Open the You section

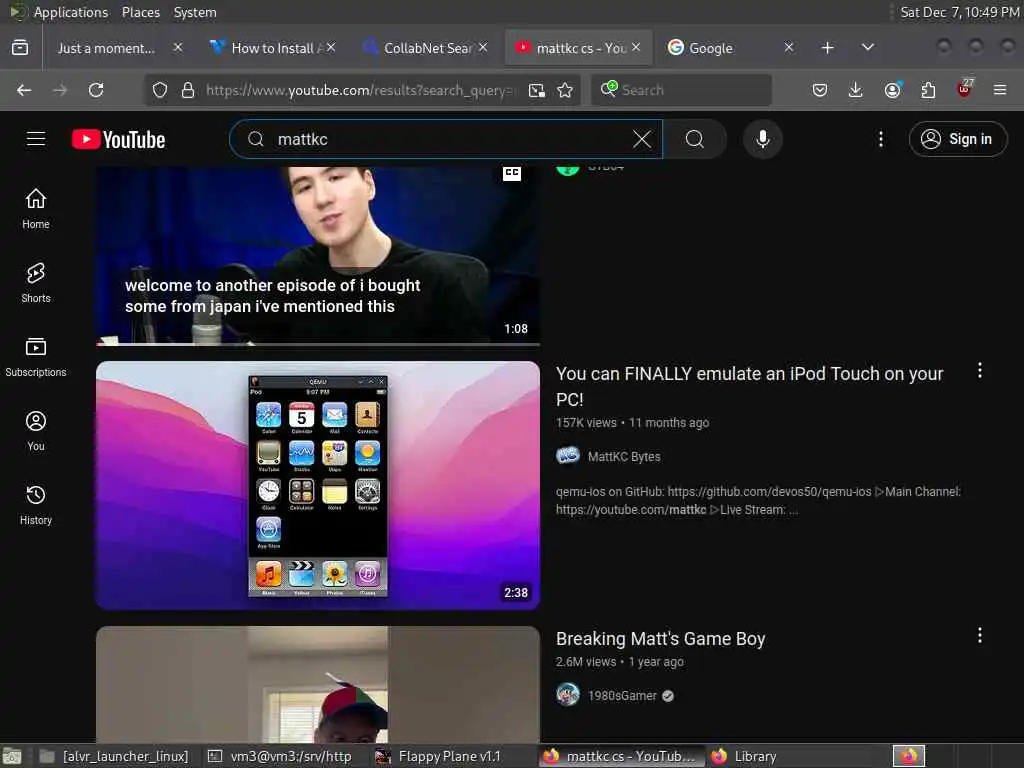coord(36,431)
